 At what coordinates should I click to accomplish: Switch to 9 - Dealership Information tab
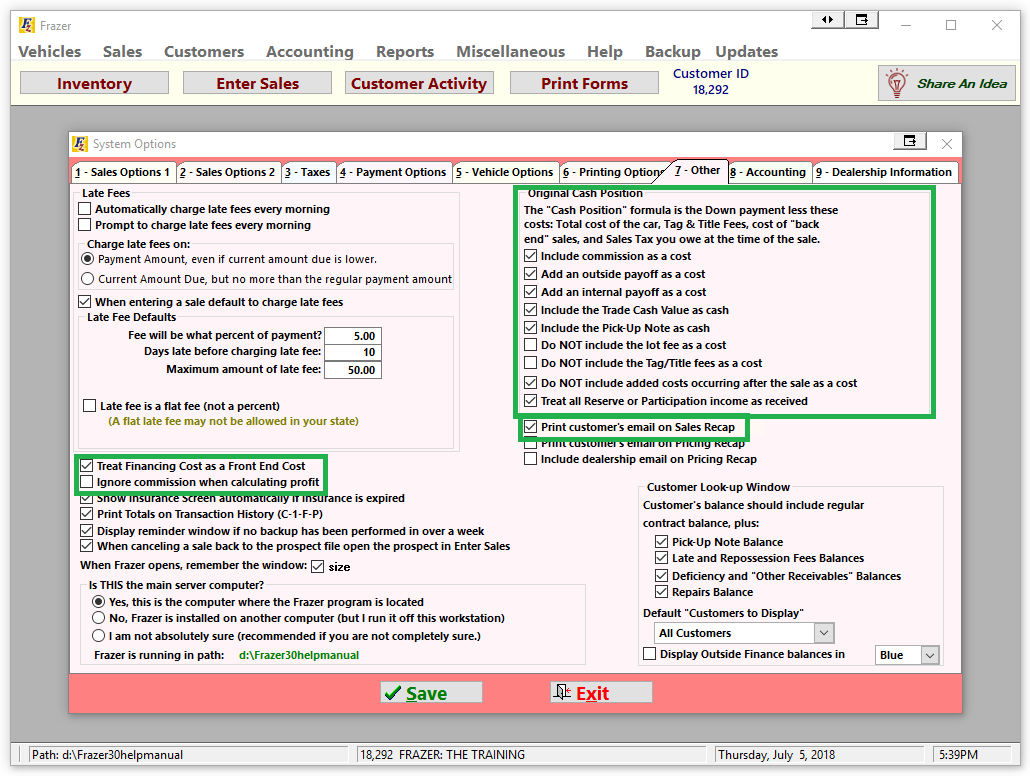(x=884, y=172)
